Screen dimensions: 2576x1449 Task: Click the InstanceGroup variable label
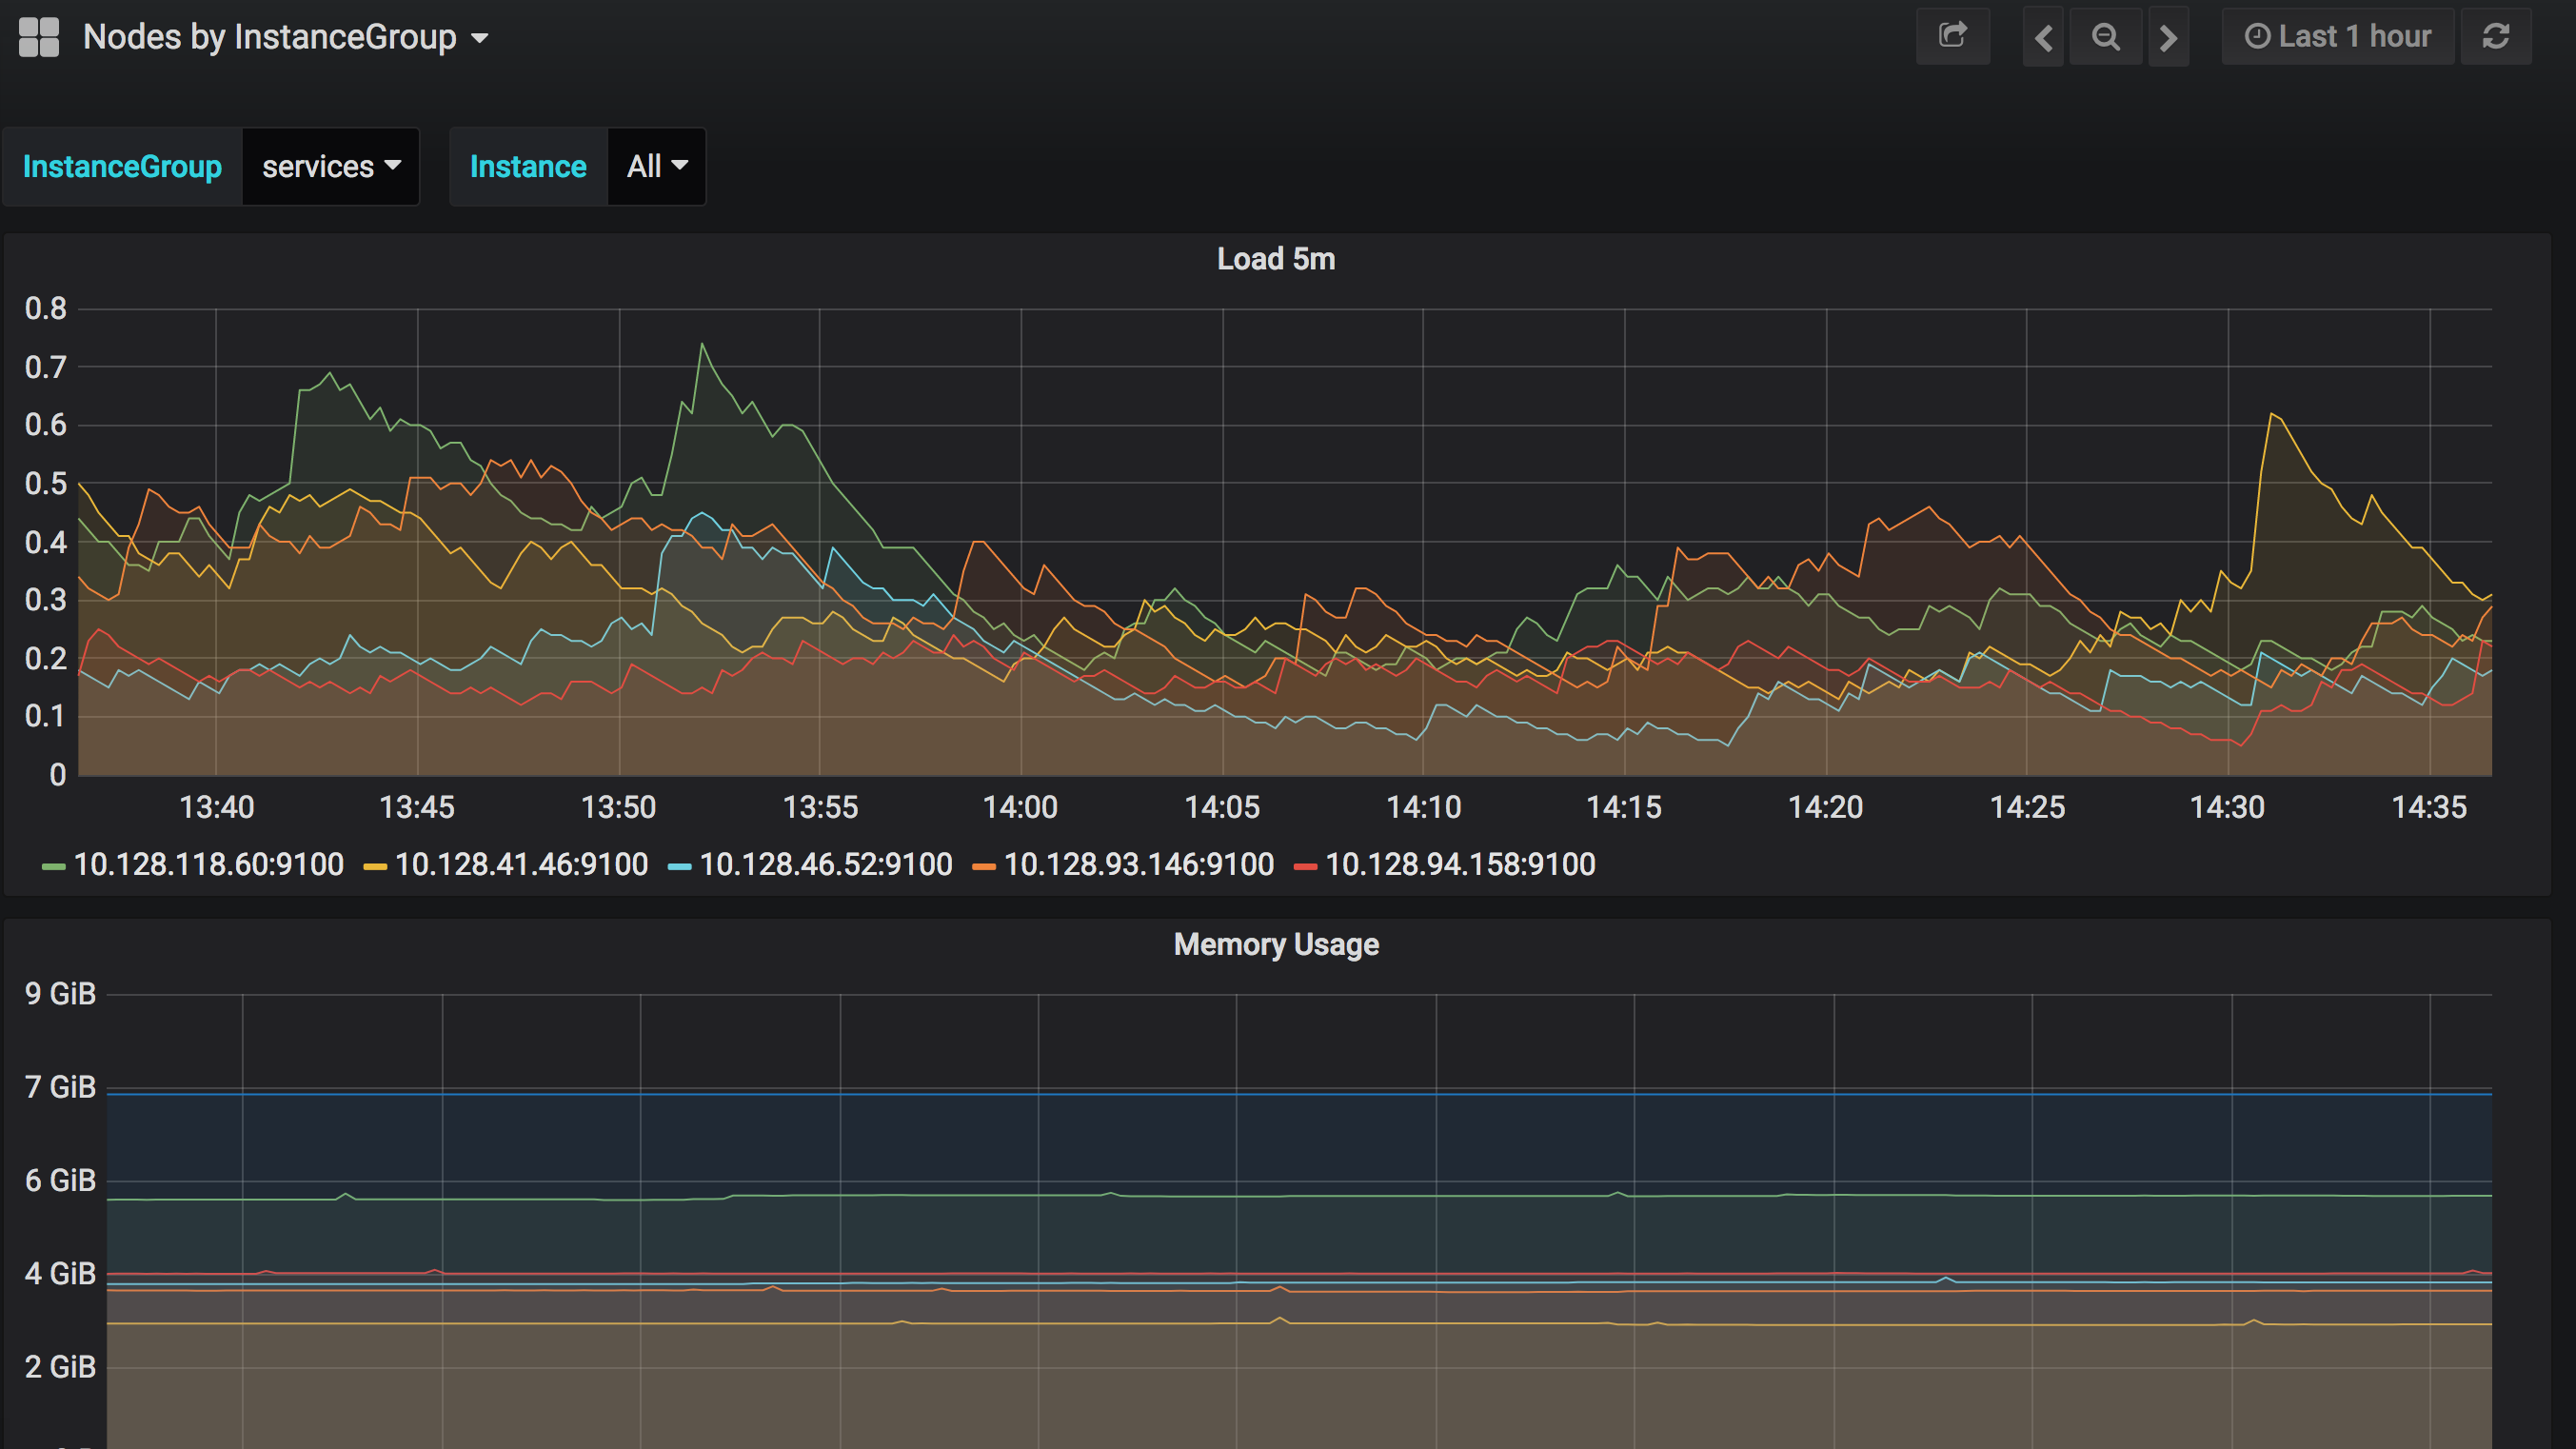coord(122,166)
